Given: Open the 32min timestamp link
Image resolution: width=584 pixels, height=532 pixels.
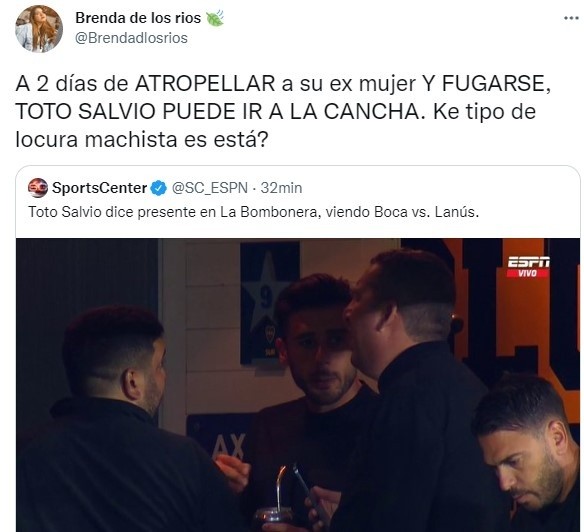Looking at the screenshot, I should pyautogui.click(x=281, y=188).
